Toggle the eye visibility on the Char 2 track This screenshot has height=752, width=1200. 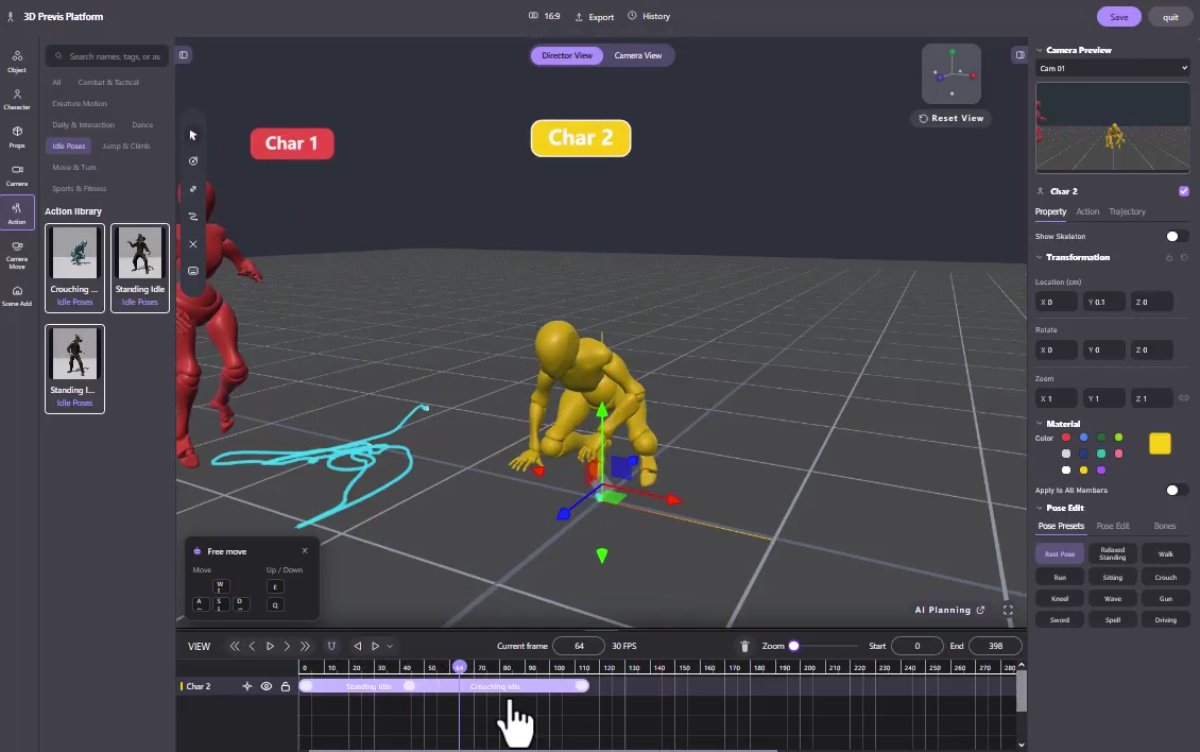click(x=266, y=686)
